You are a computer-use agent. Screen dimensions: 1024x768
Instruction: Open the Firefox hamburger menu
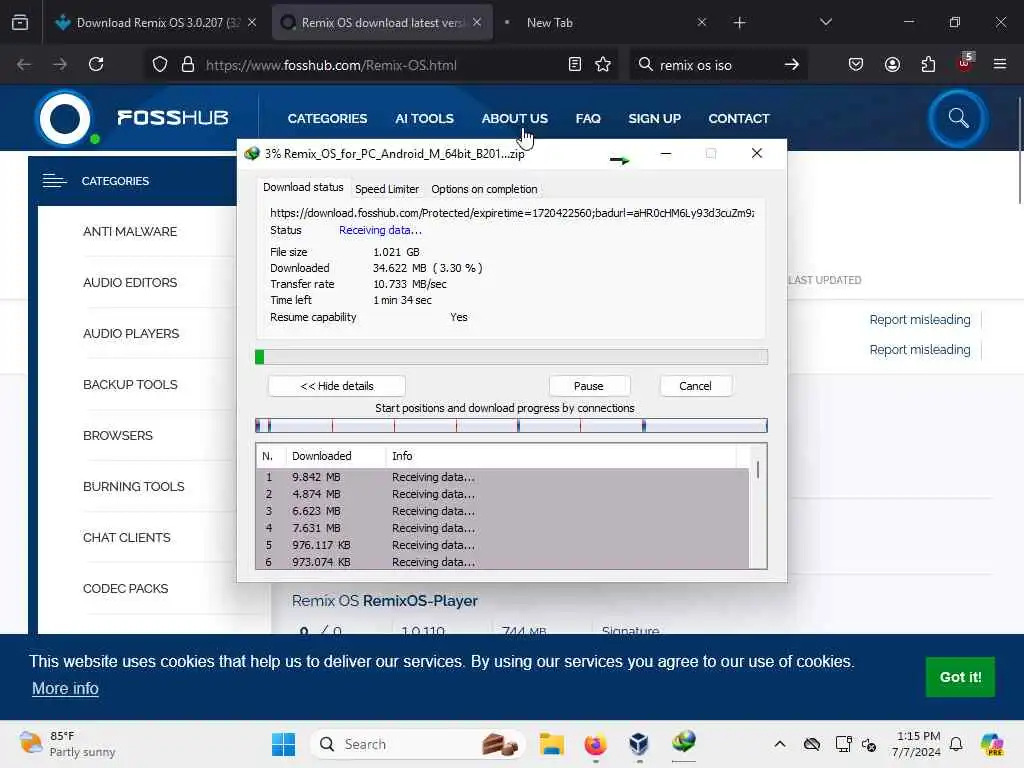tap(1000, 64)
